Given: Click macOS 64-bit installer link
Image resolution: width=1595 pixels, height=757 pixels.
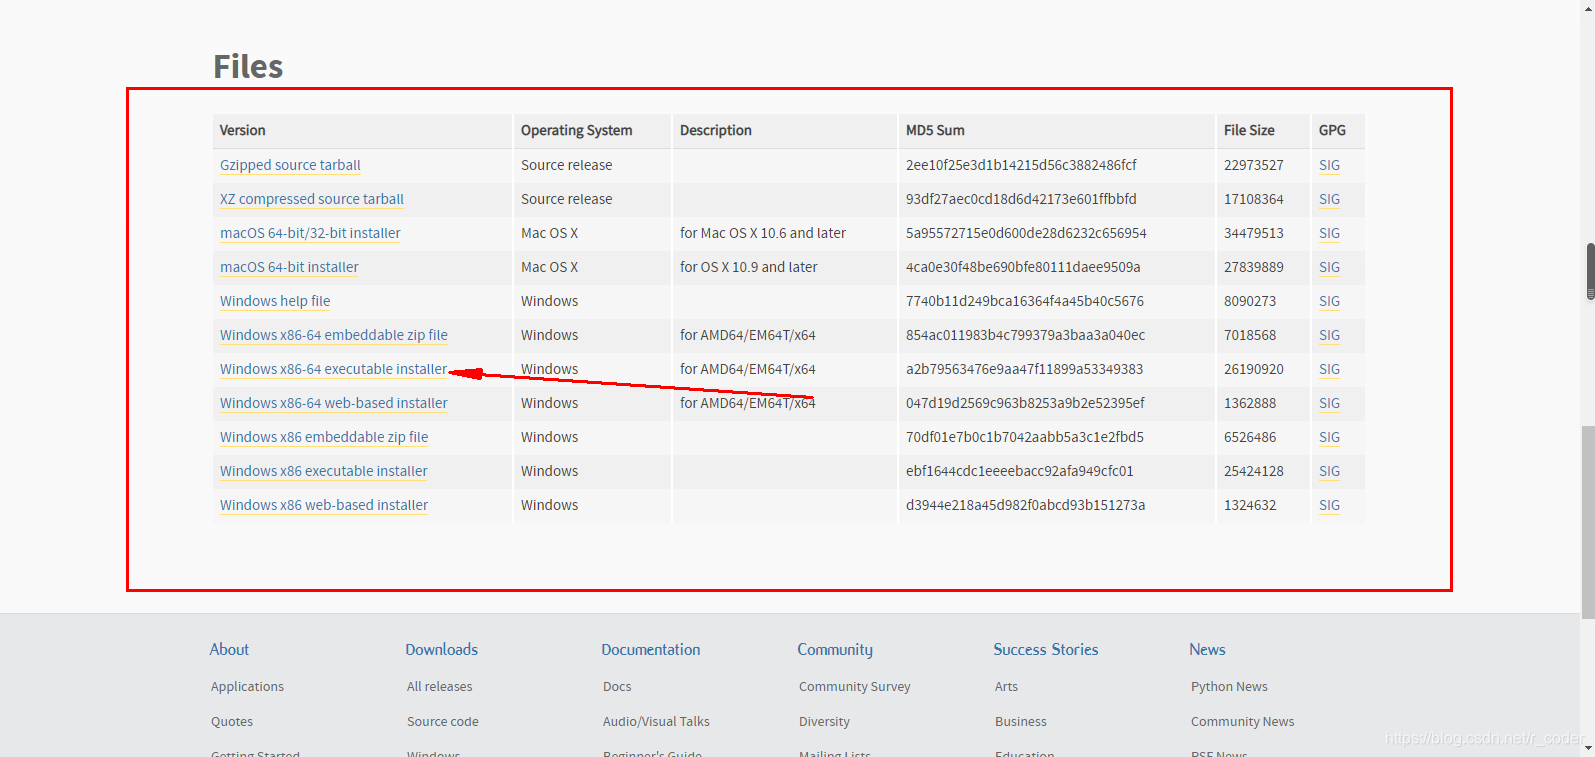Looking at the screenshot, I should coord(289,267).
